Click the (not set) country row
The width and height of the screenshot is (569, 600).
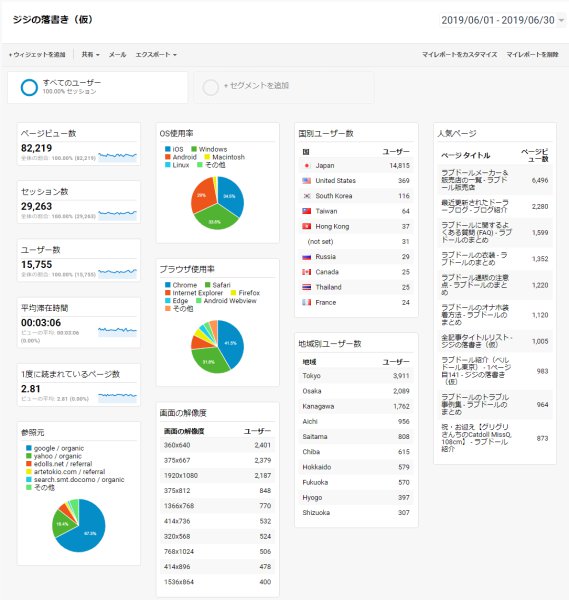[356, 241]
